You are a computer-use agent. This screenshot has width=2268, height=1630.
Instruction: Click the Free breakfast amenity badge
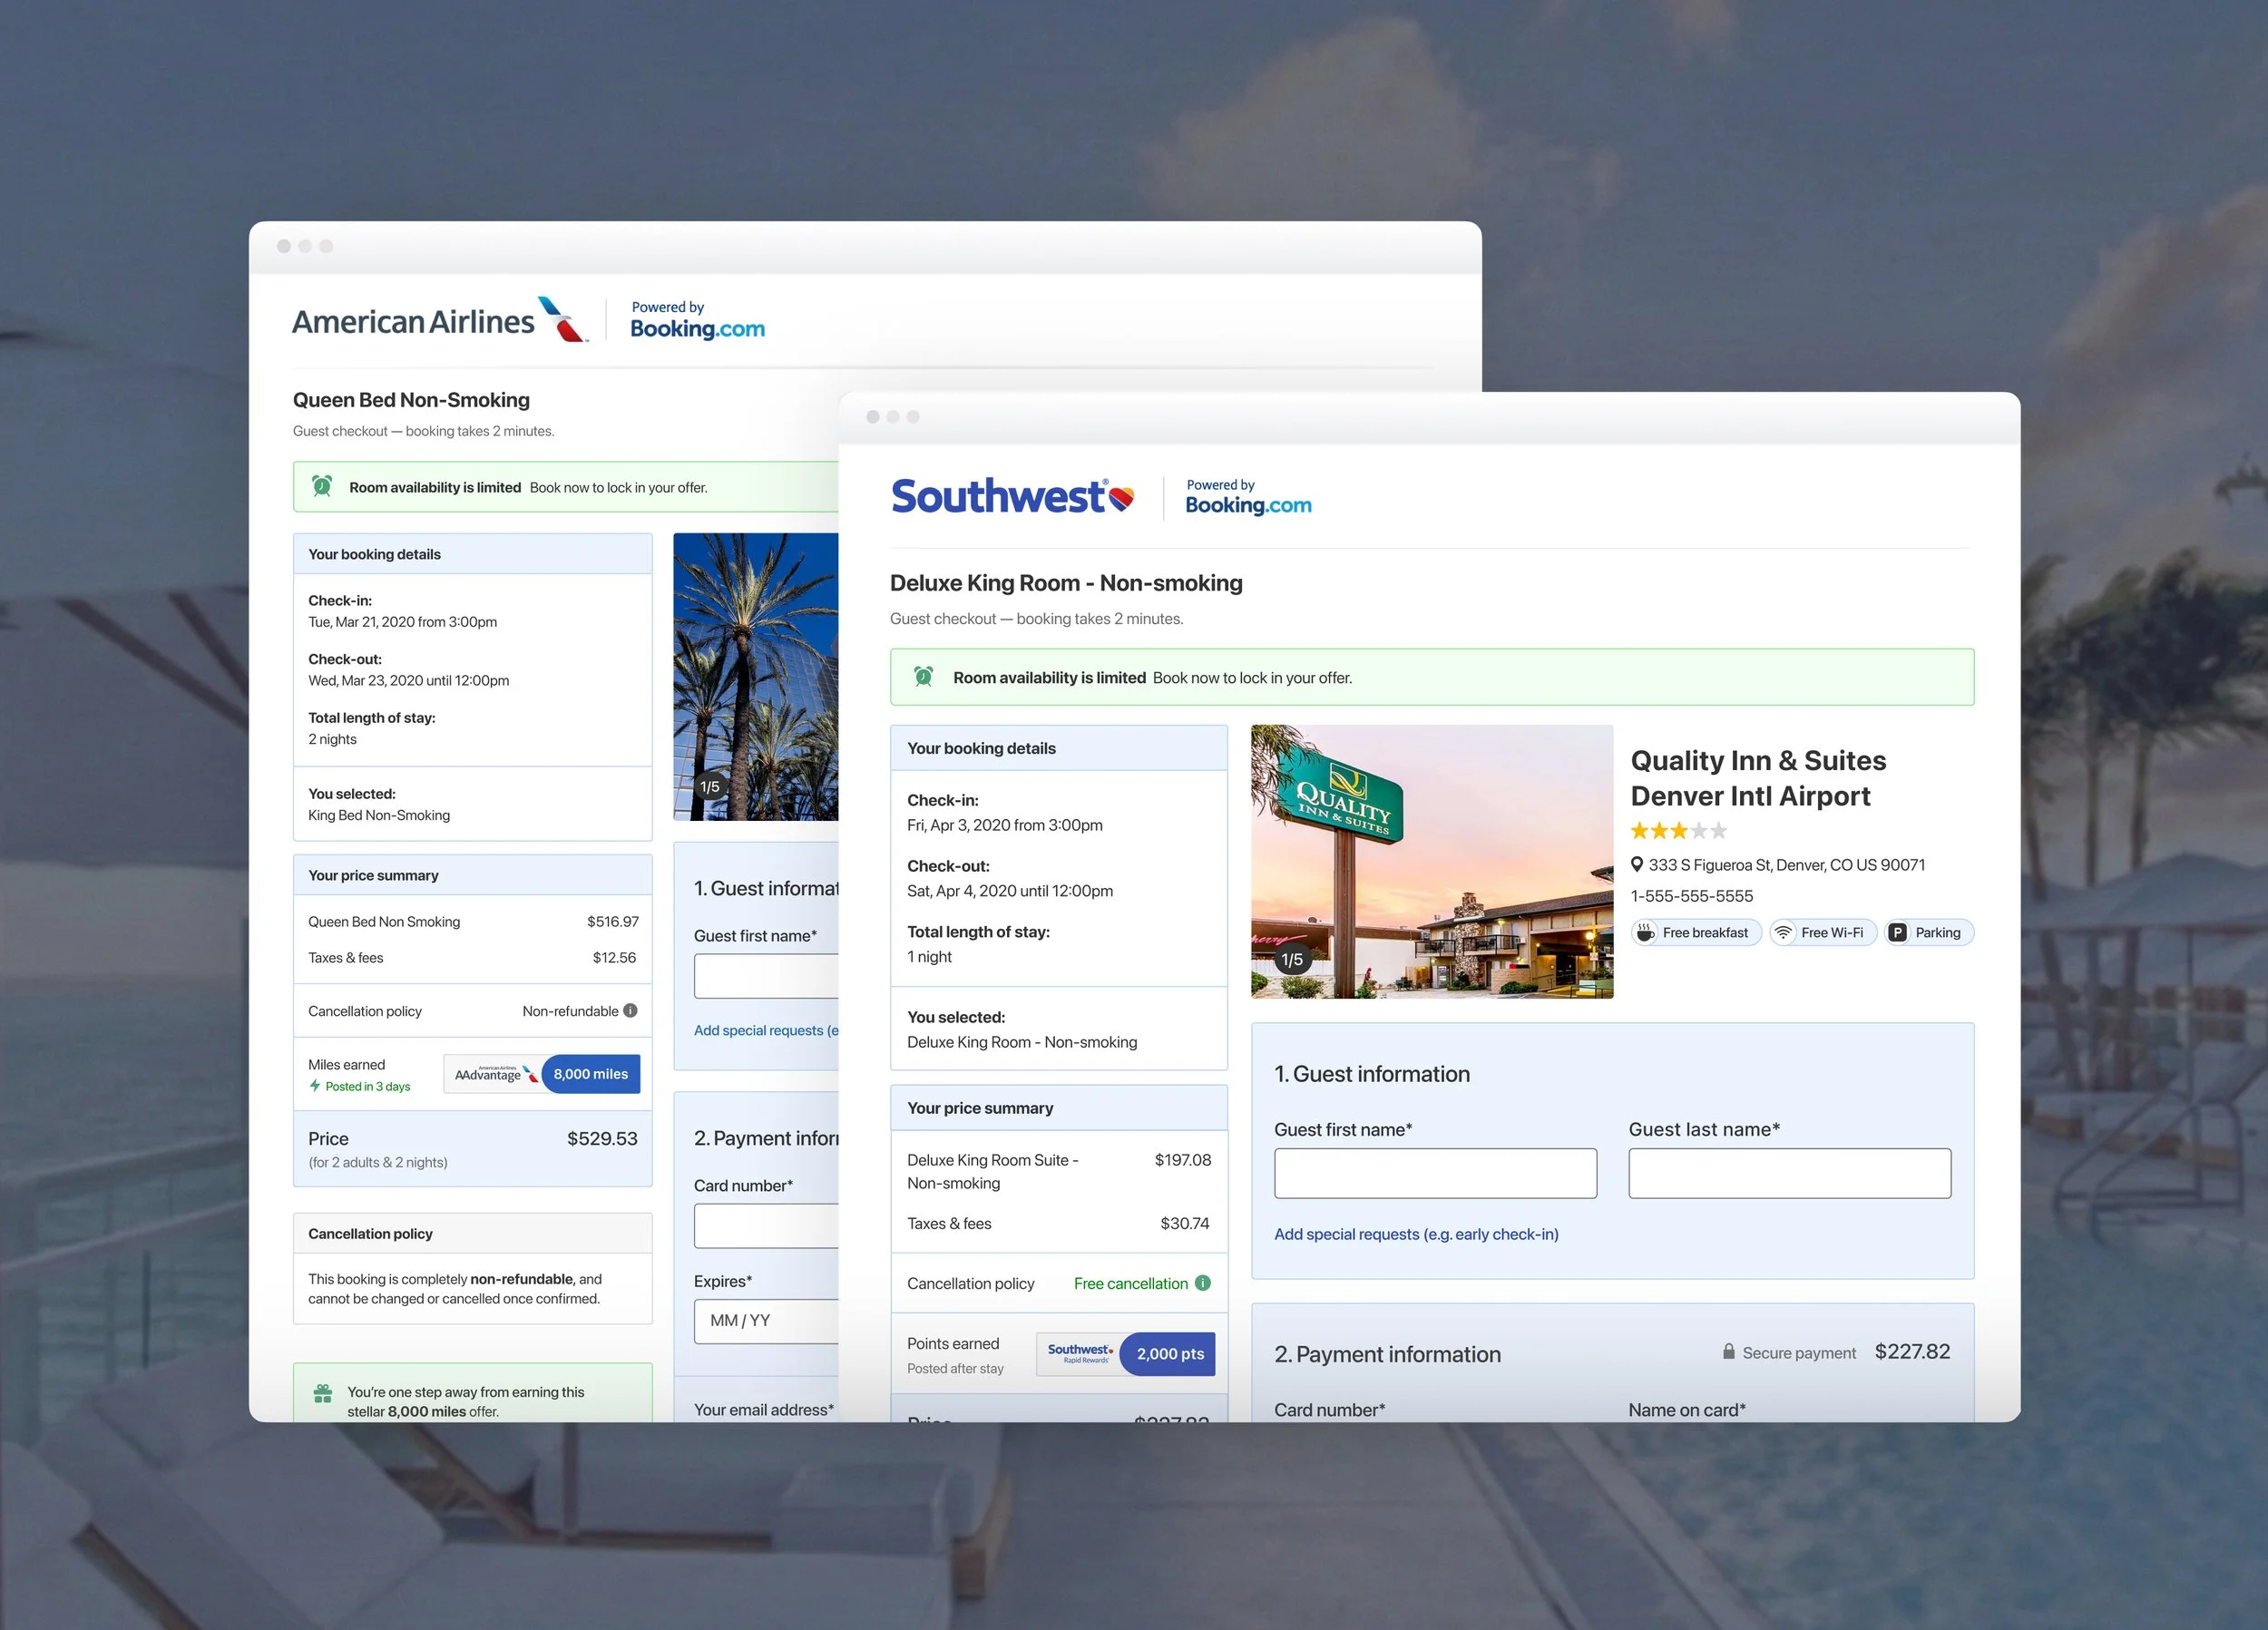(1696, 932)
